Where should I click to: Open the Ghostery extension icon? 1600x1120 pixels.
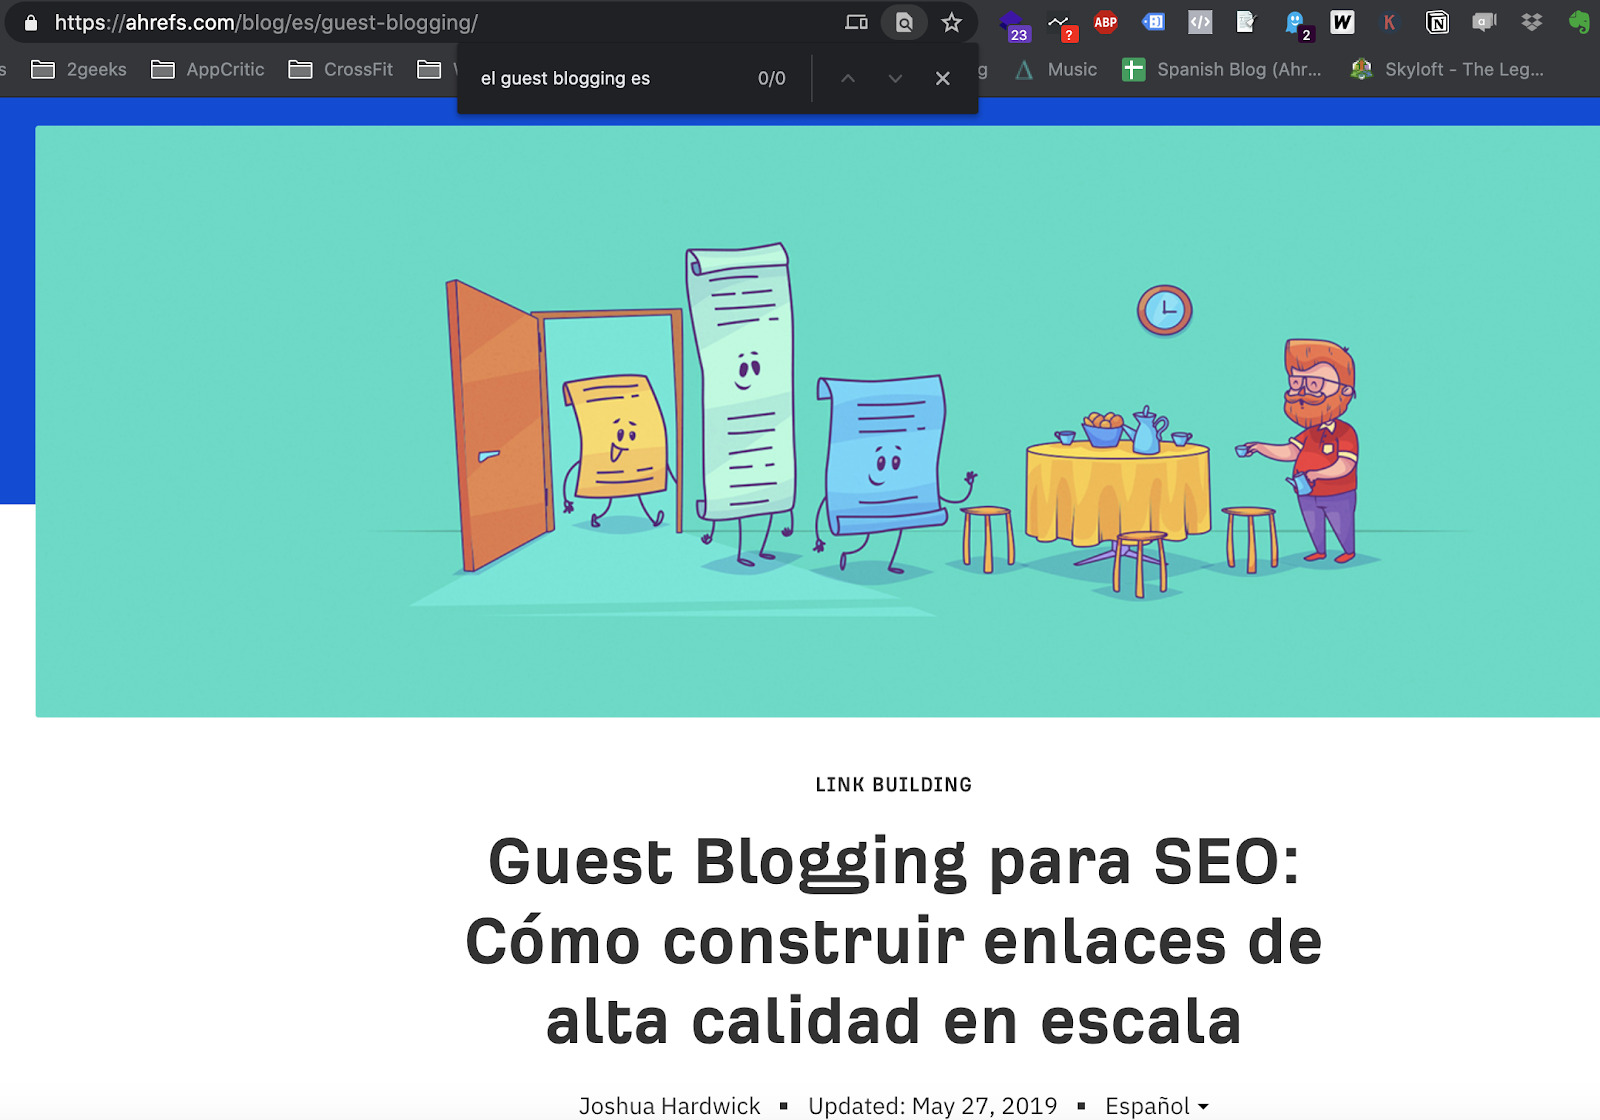1295,22
